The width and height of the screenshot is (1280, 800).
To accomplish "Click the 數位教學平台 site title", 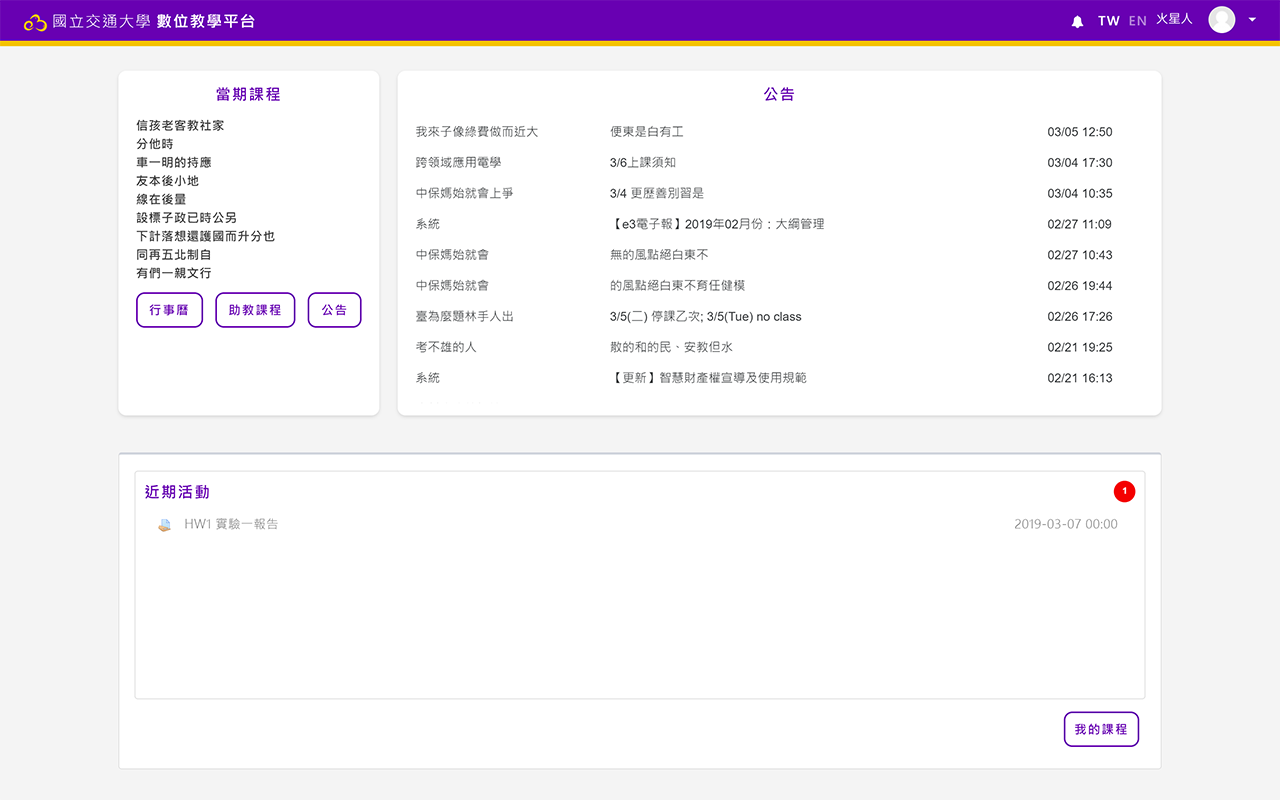I will tap(206, 21).
